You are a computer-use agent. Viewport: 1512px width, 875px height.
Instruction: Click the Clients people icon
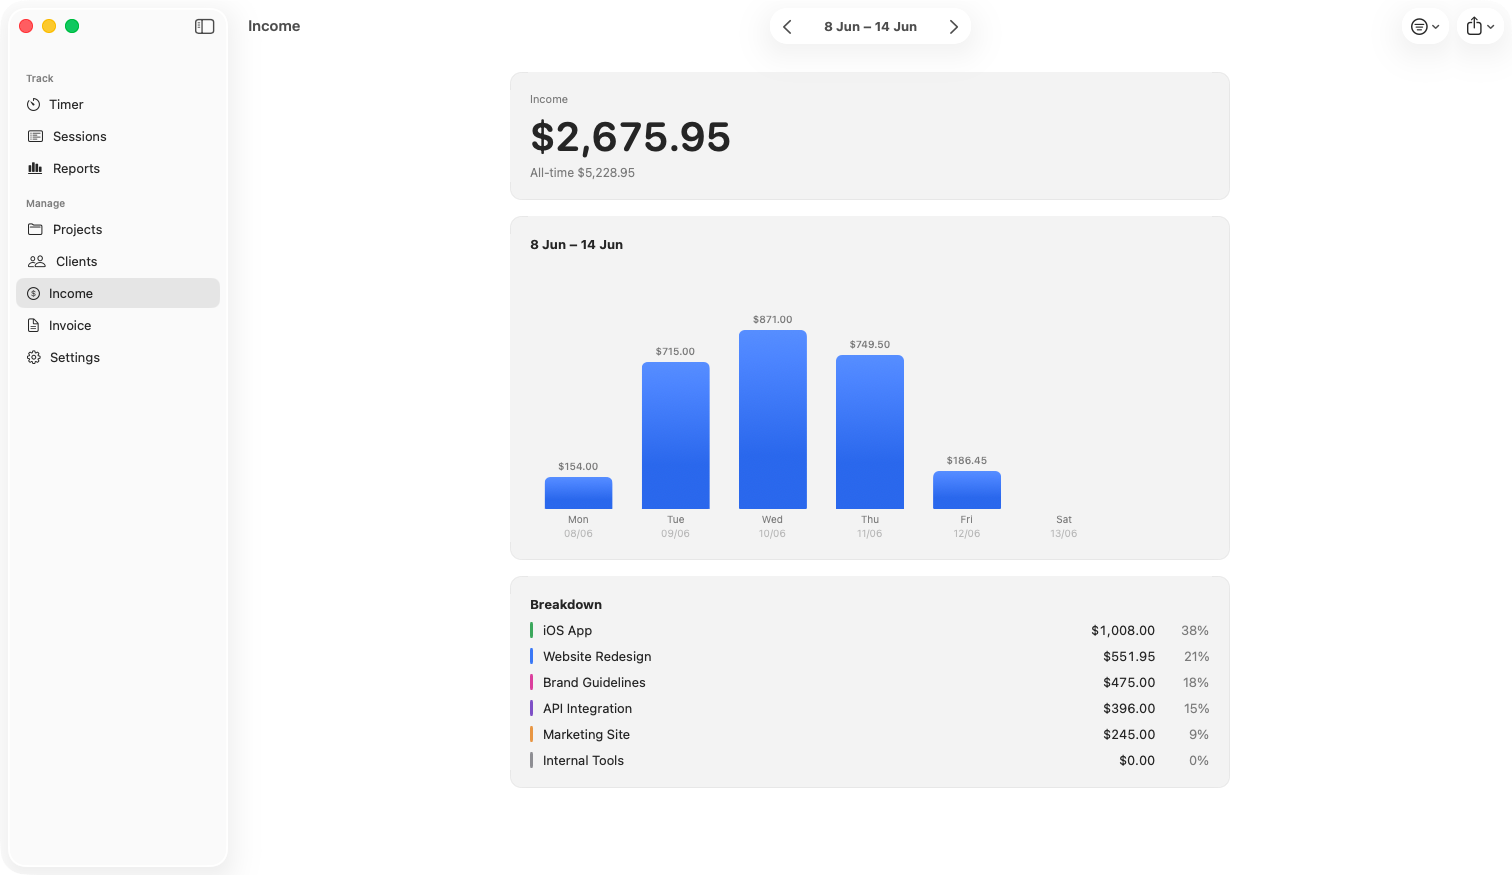(37, 262)
